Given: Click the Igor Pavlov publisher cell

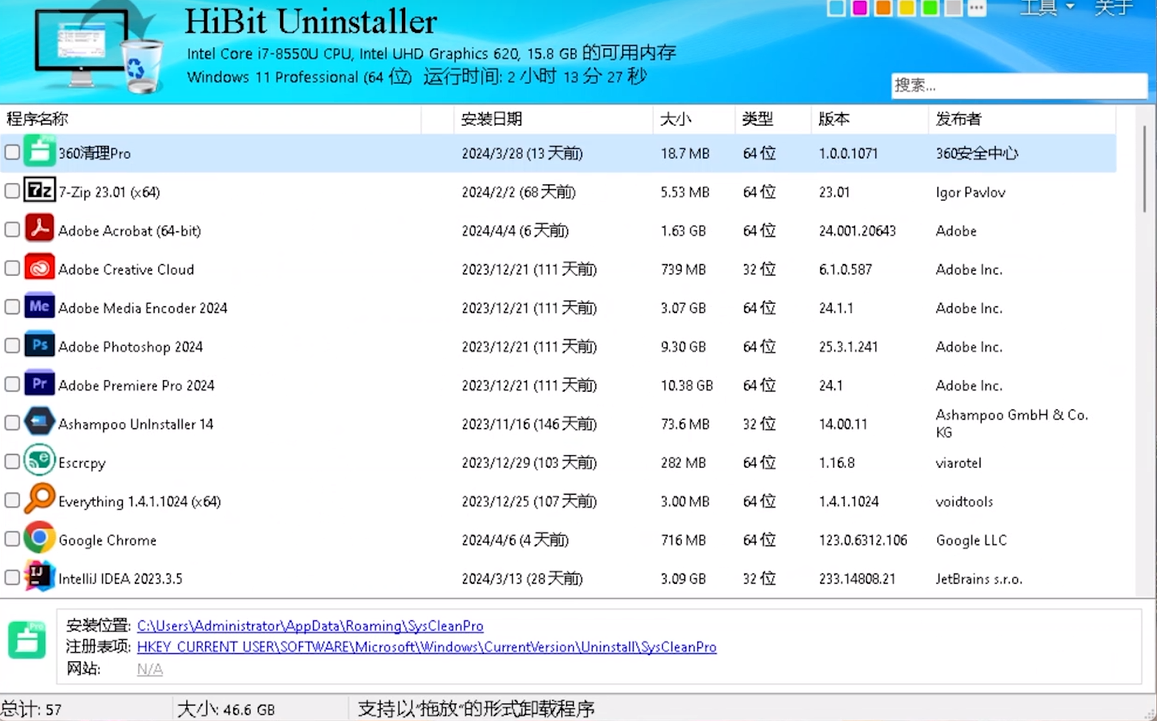Looking at the screenshot, I should click(970, 192).
